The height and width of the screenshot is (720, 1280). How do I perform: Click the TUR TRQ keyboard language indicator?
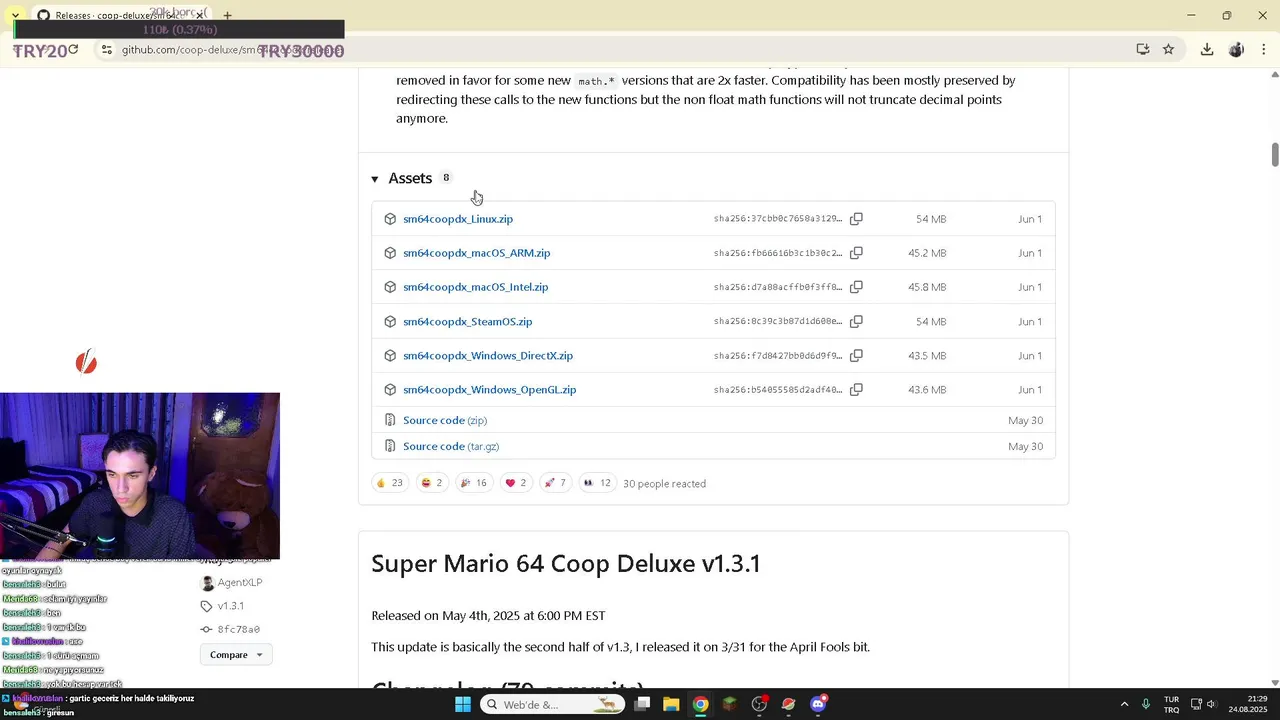[1171, 704]
